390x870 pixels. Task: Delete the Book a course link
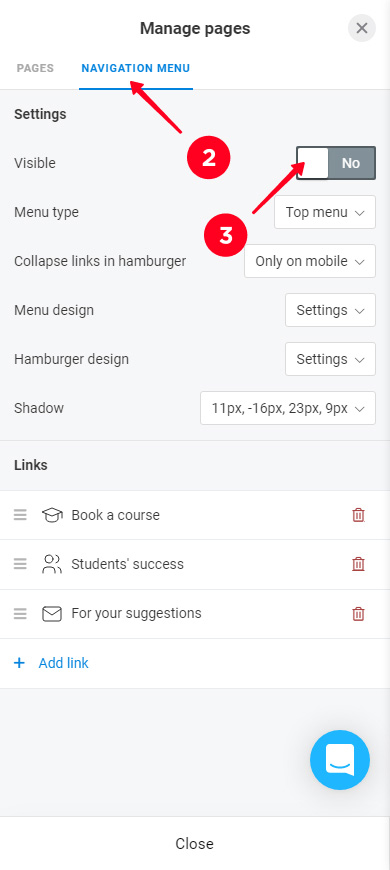358,515
